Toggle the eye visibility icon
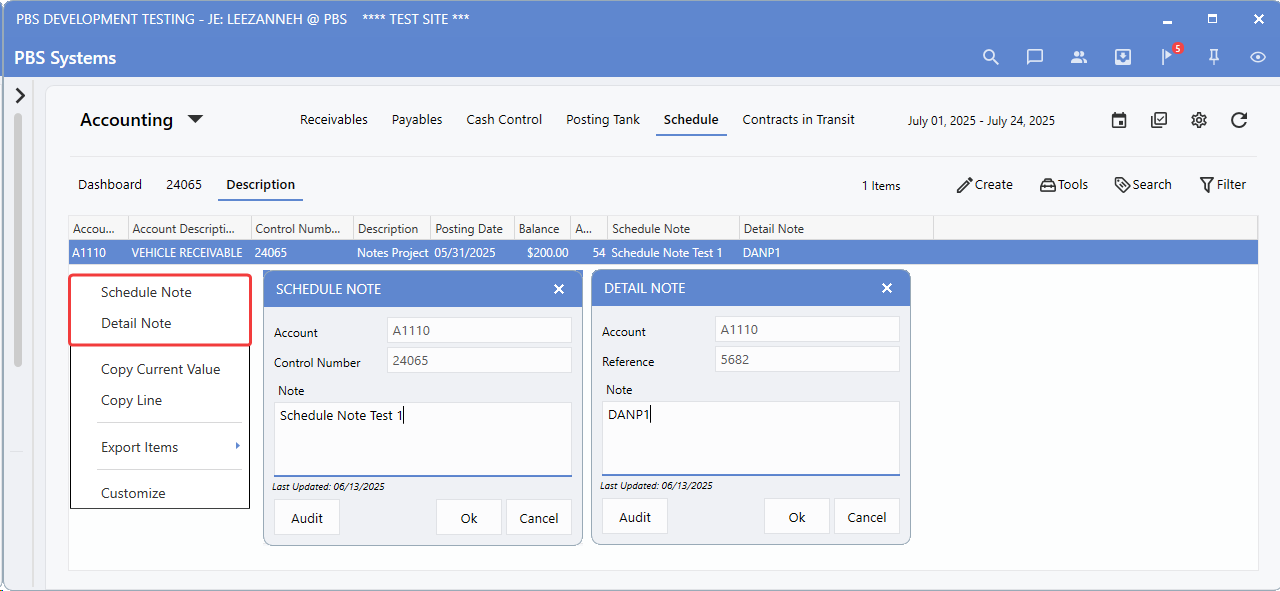 pos(1258,58)
